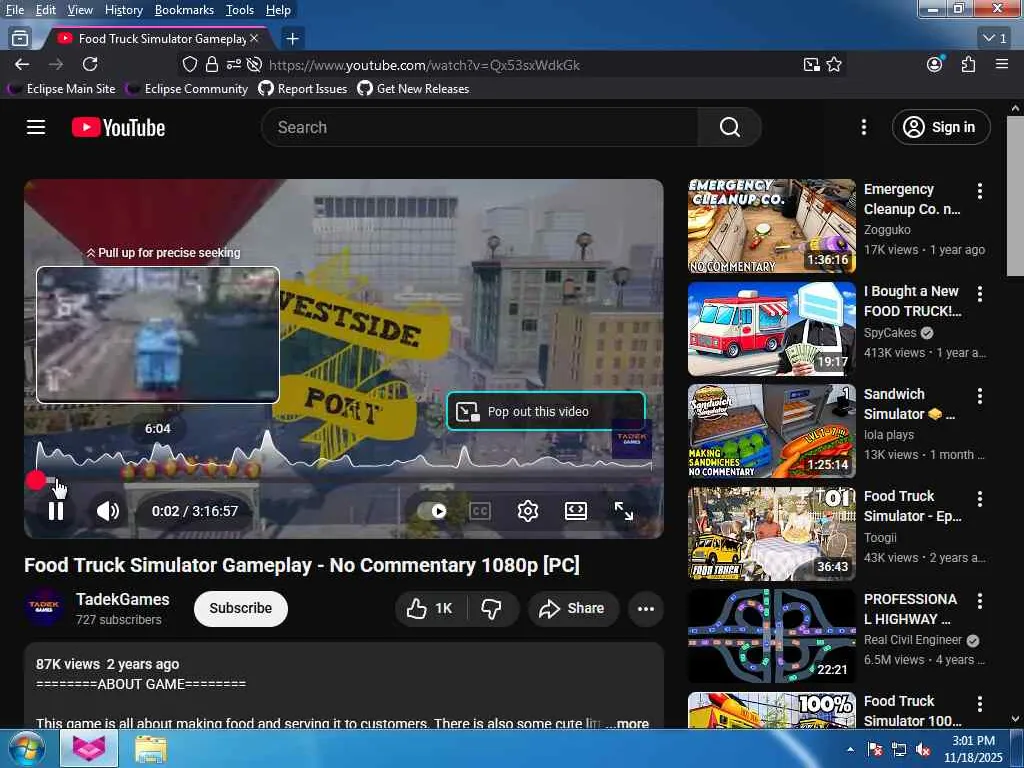Open the Edit menu
This screenshot has height=768, width=1024.
pyautogui.click(x=45, y=10)
